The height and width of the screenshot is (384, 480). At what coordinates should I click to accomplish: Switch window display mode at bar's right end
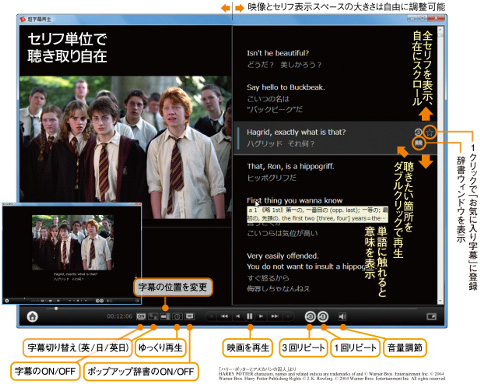click(x=431, y=316)
